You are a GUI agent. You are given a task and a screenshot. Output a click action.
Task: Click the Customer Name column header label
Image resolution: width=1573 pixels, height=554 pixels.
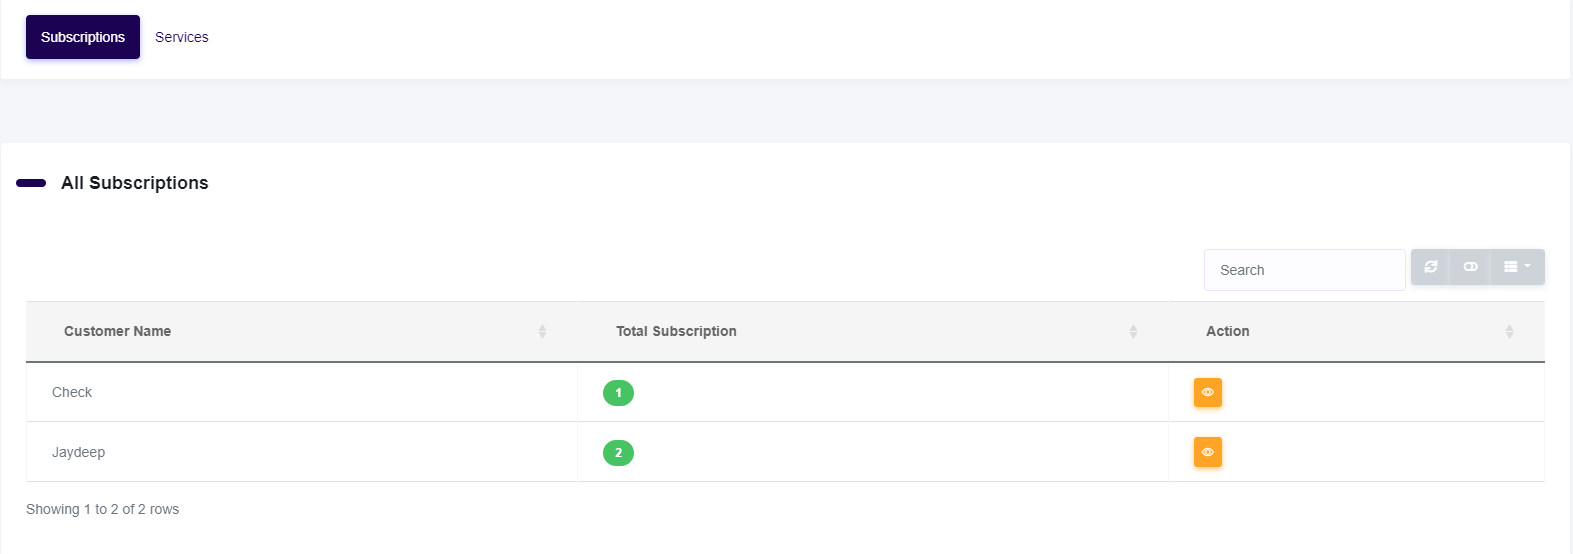117,331
